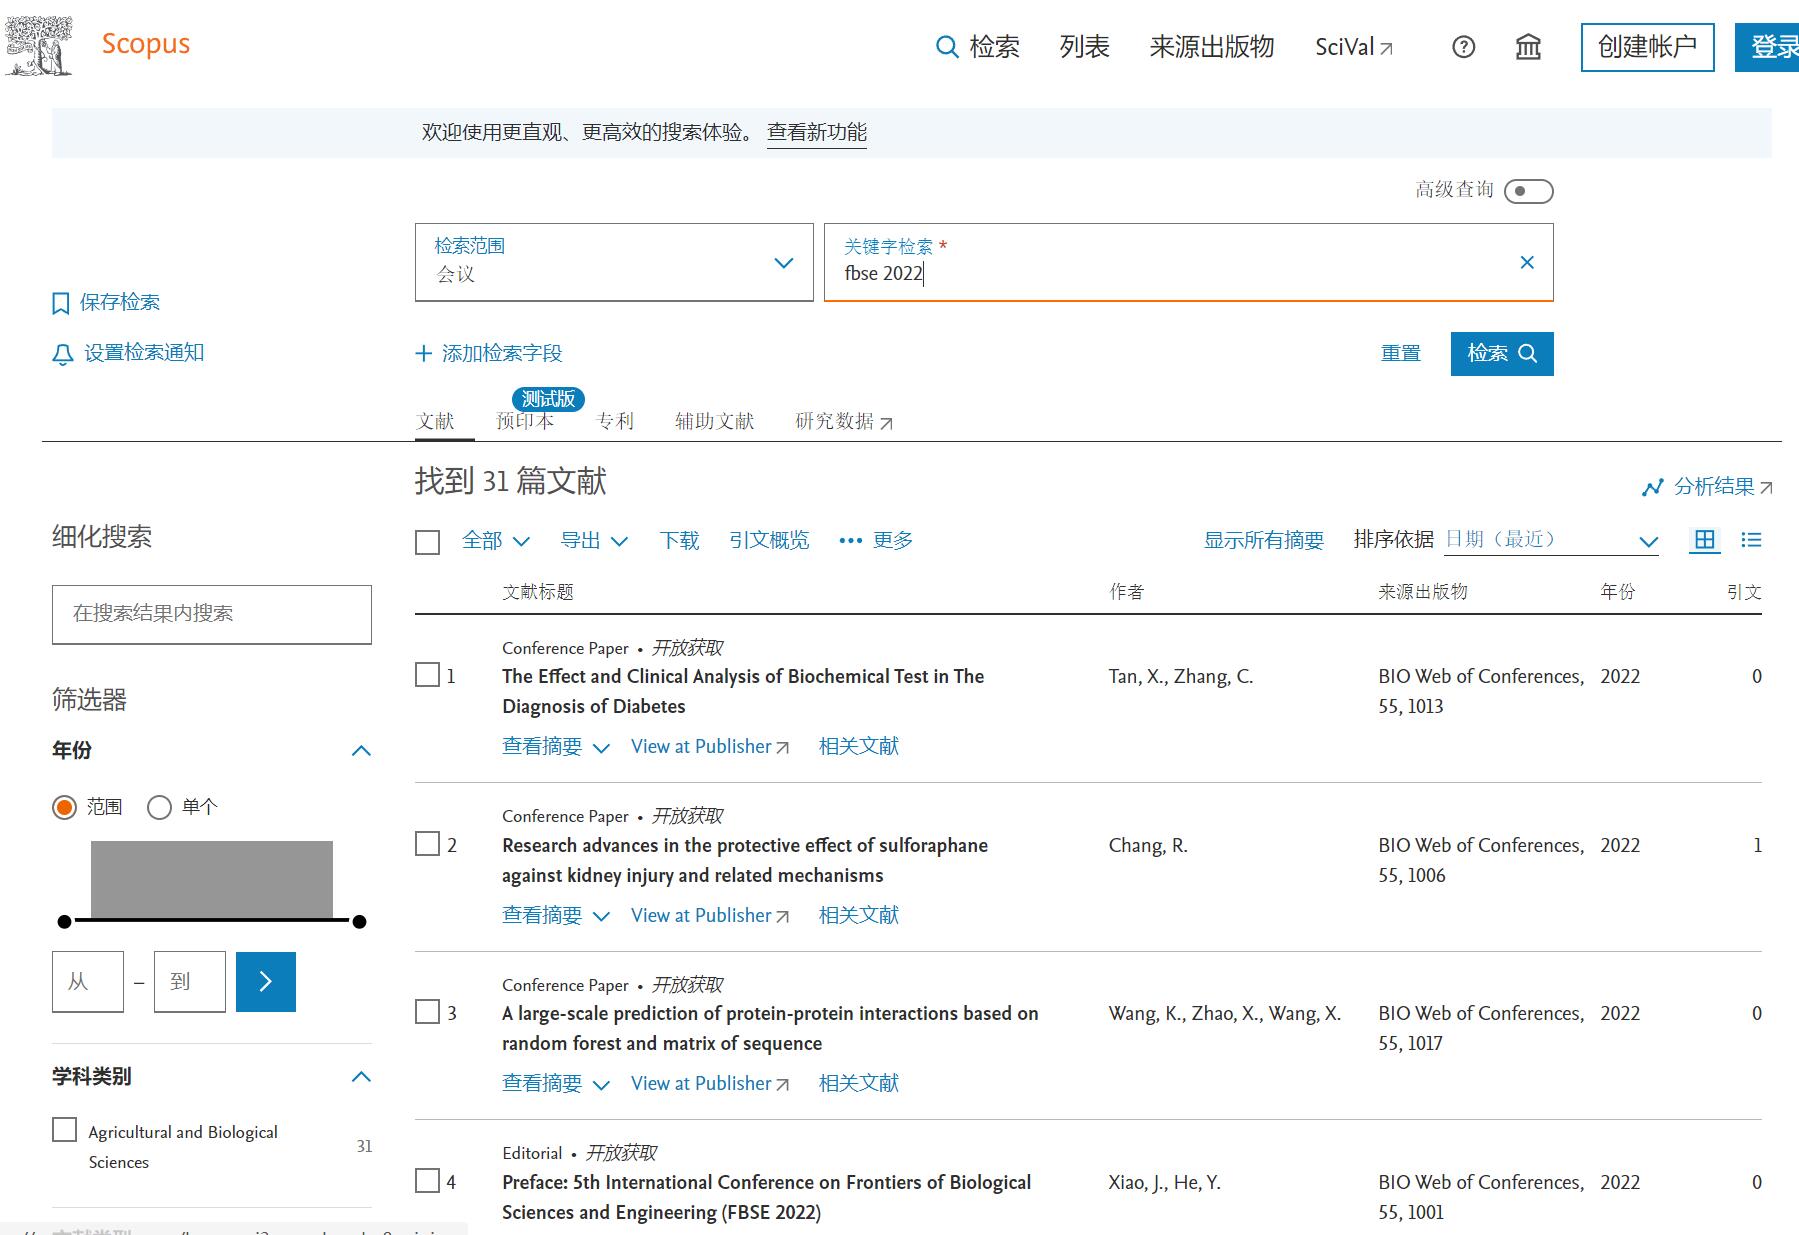This screenshot has width=1799, height=1235.
Task: Click the 下载 link
Action: click(x=679, y=541)
